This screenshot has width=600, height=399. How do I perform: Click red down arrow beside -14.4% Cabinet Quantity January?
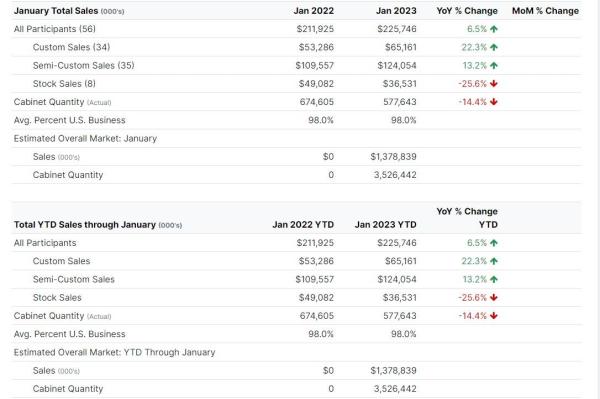click(x=494, y=102)
